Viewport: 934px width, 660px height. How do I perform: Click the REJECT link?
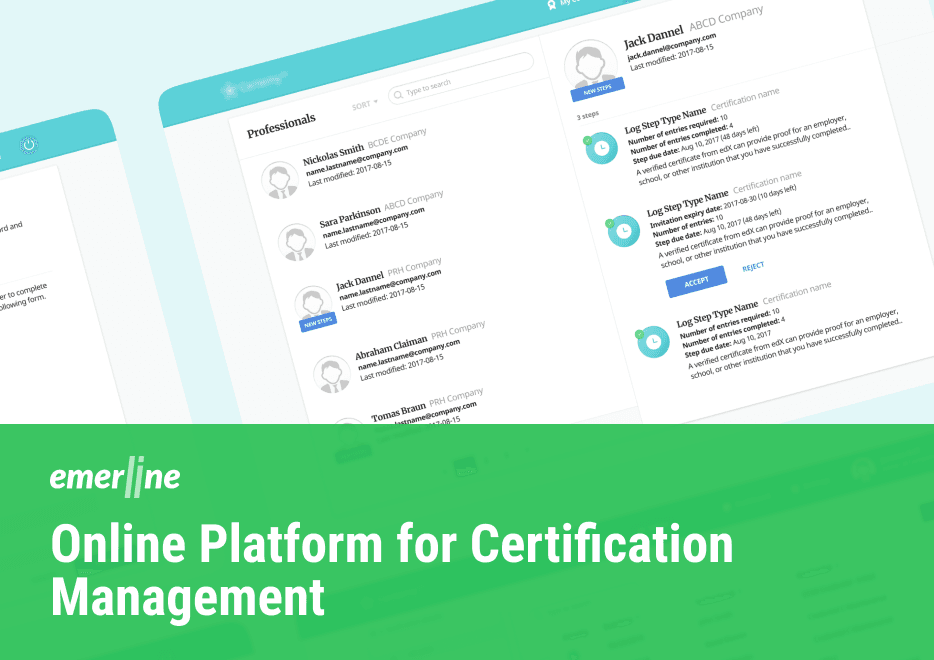[753, 267]
